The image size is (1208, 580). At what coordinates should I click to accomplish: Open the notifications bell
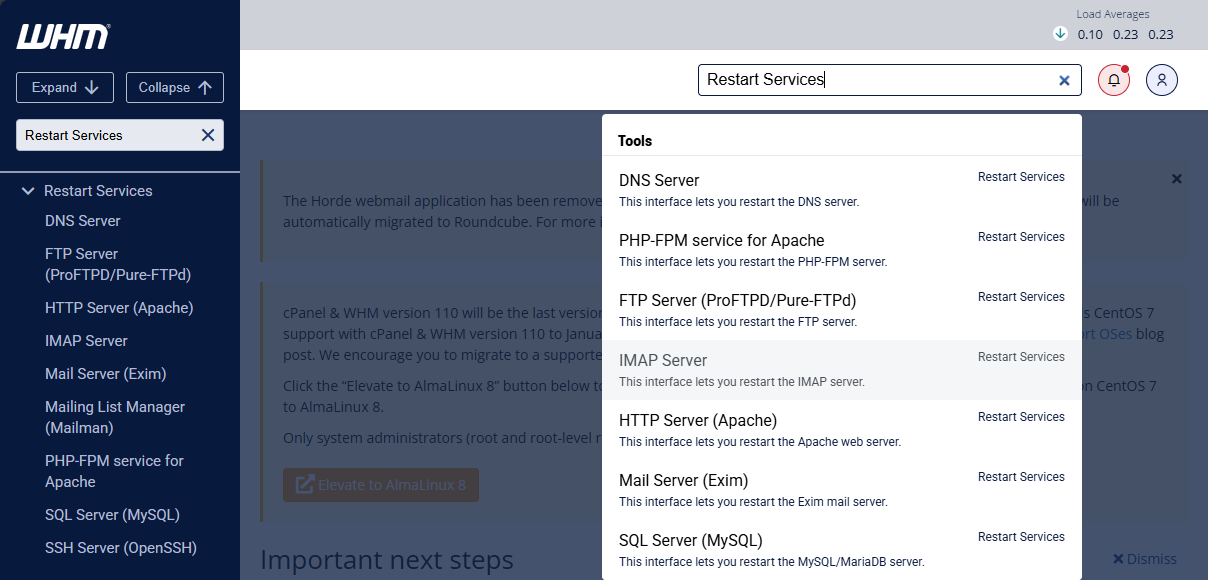1113,79
